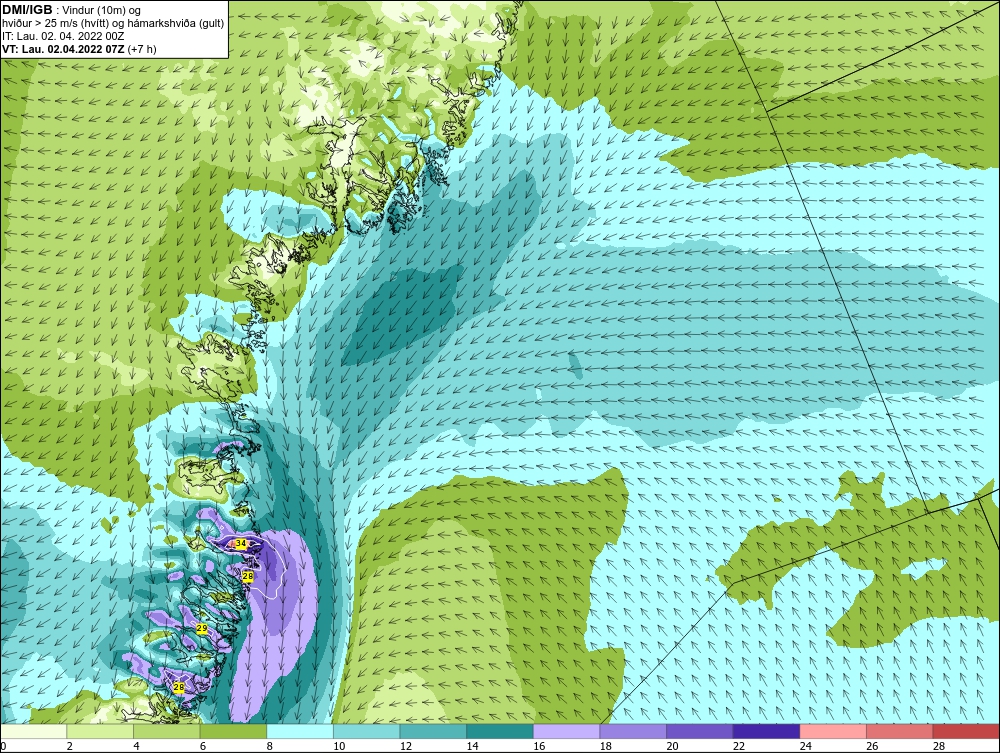Viewport: 1000px width, 753px height.
Task: Click the 'VT: Lau. 02.04.2022 07Z (+7 h)' line
Action: pos(79,48)
